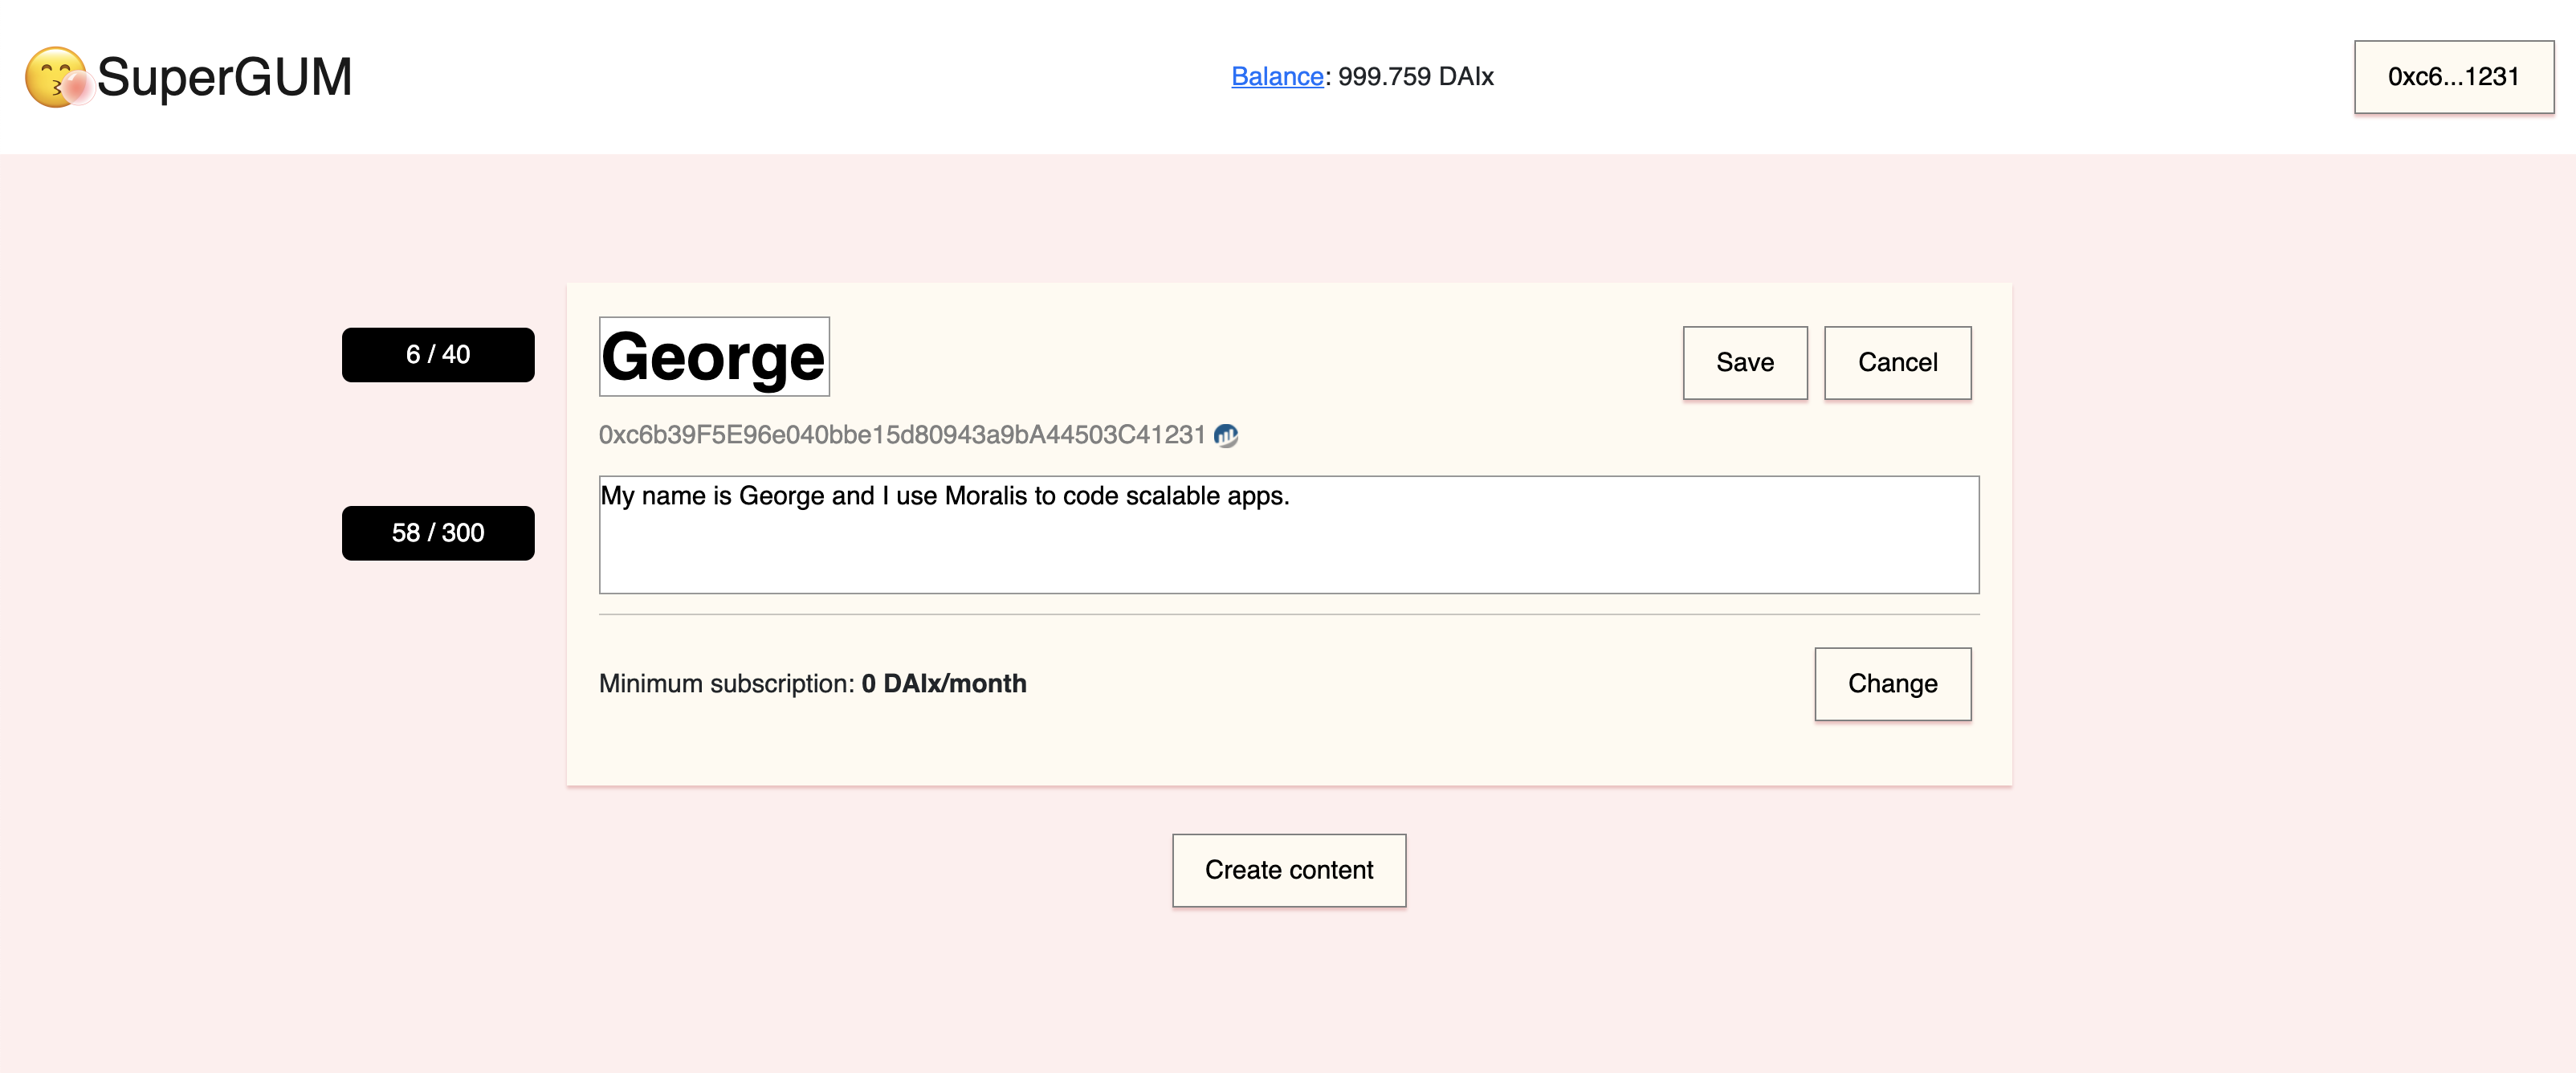Click the 0xc6...1231 wallet button
This screenshot has width=2576, height=1073.
coord(2453,77)
